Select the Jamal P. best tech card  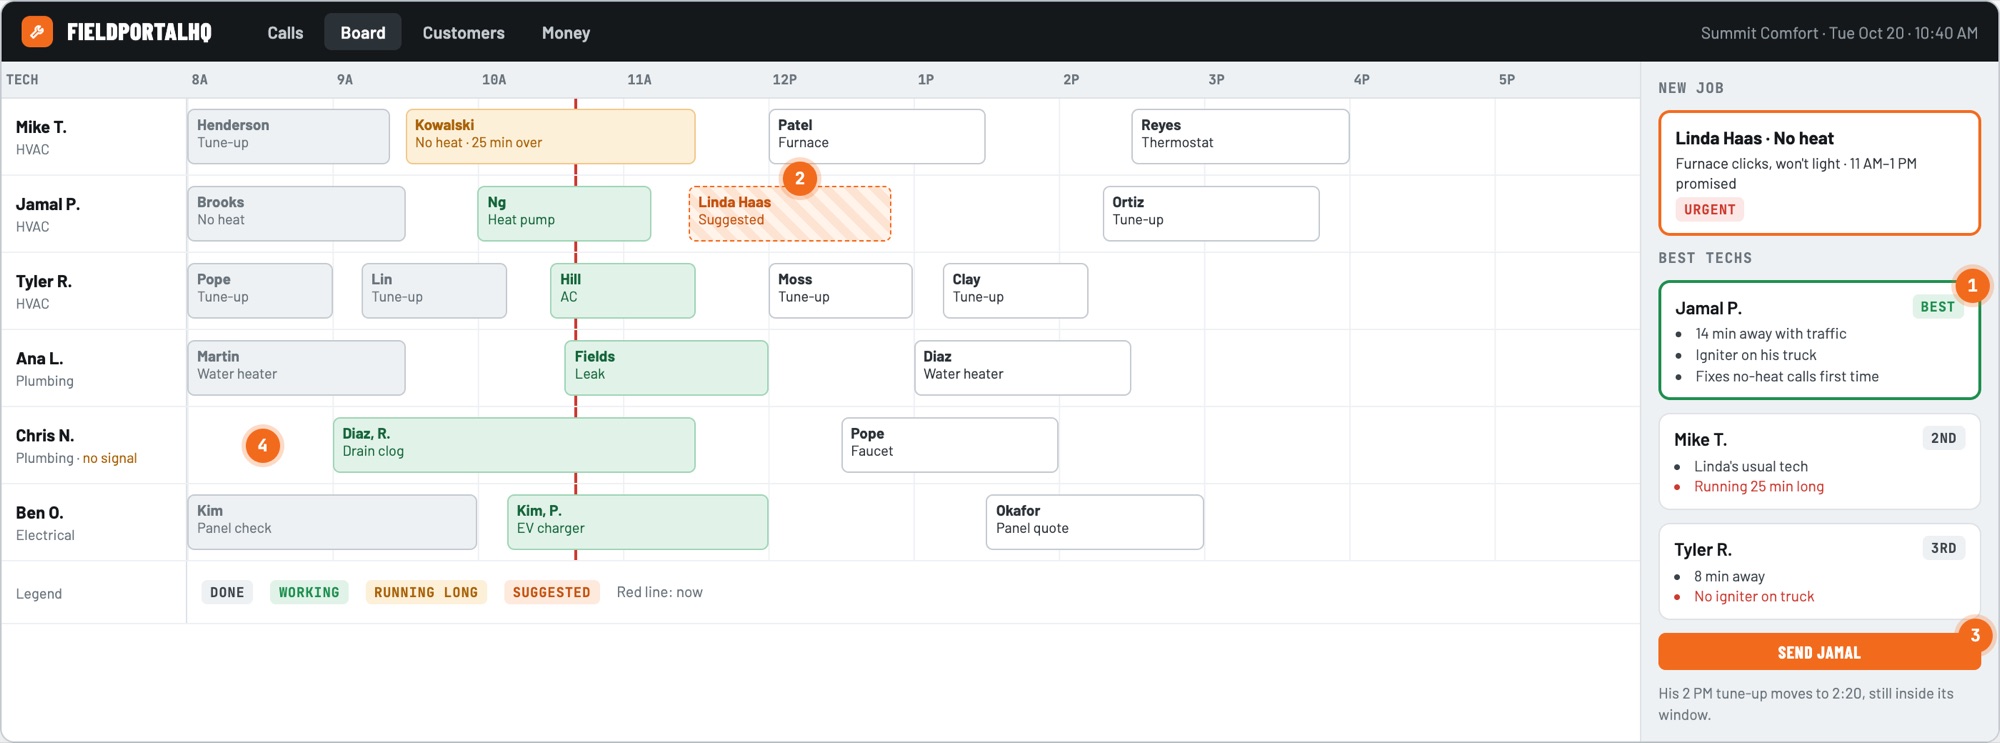point(1819,340)
